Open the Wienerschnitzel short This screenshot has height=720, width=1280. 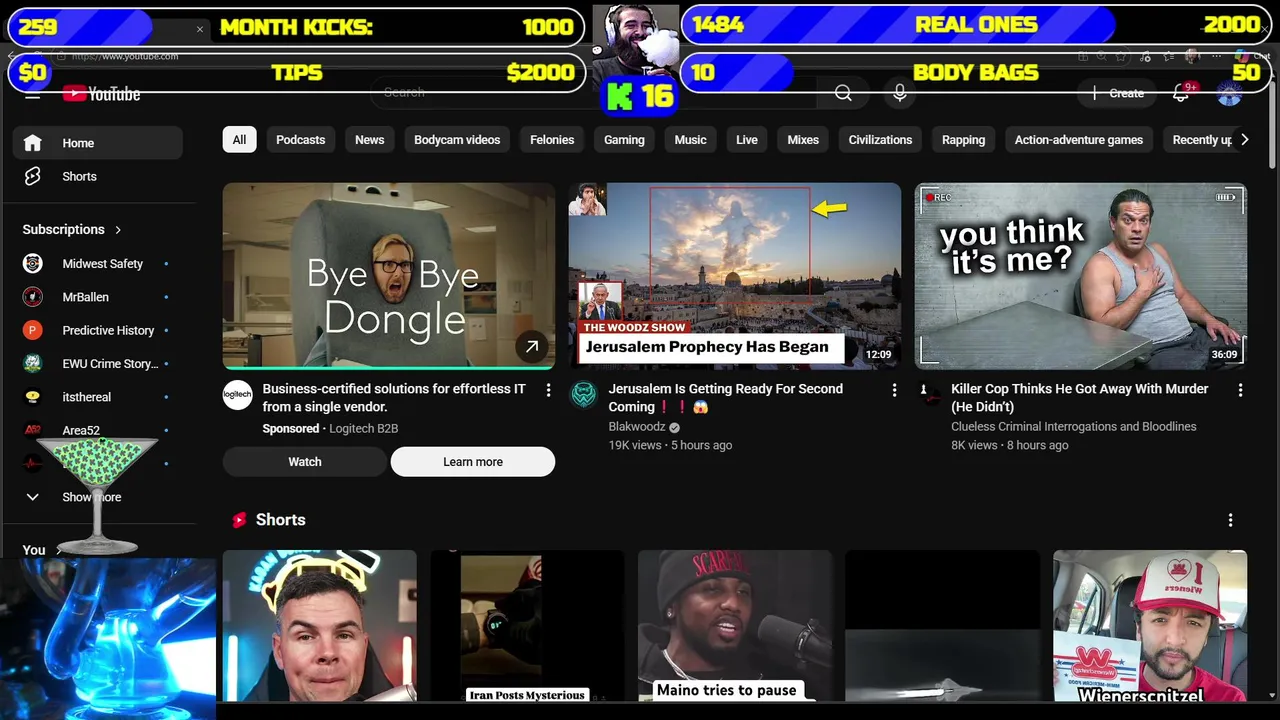(x=1150, y=626)
